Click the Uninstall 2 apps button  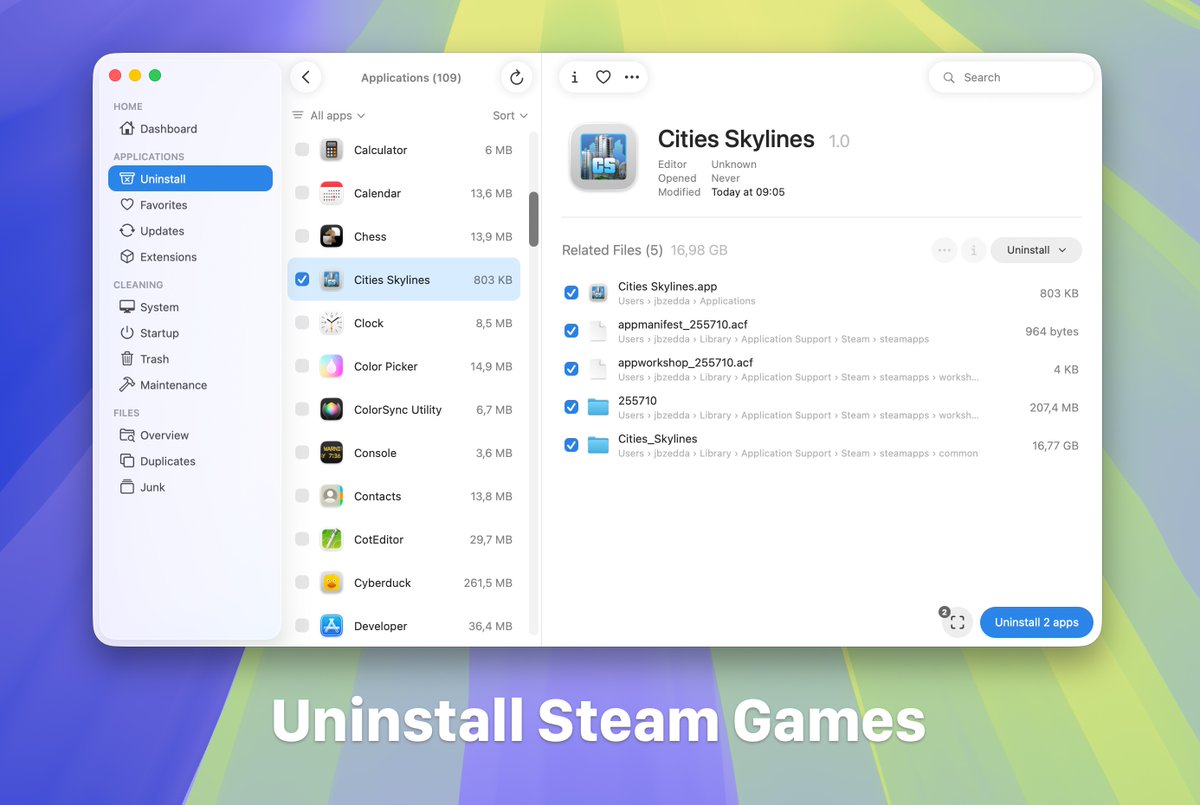(1036, 622)
